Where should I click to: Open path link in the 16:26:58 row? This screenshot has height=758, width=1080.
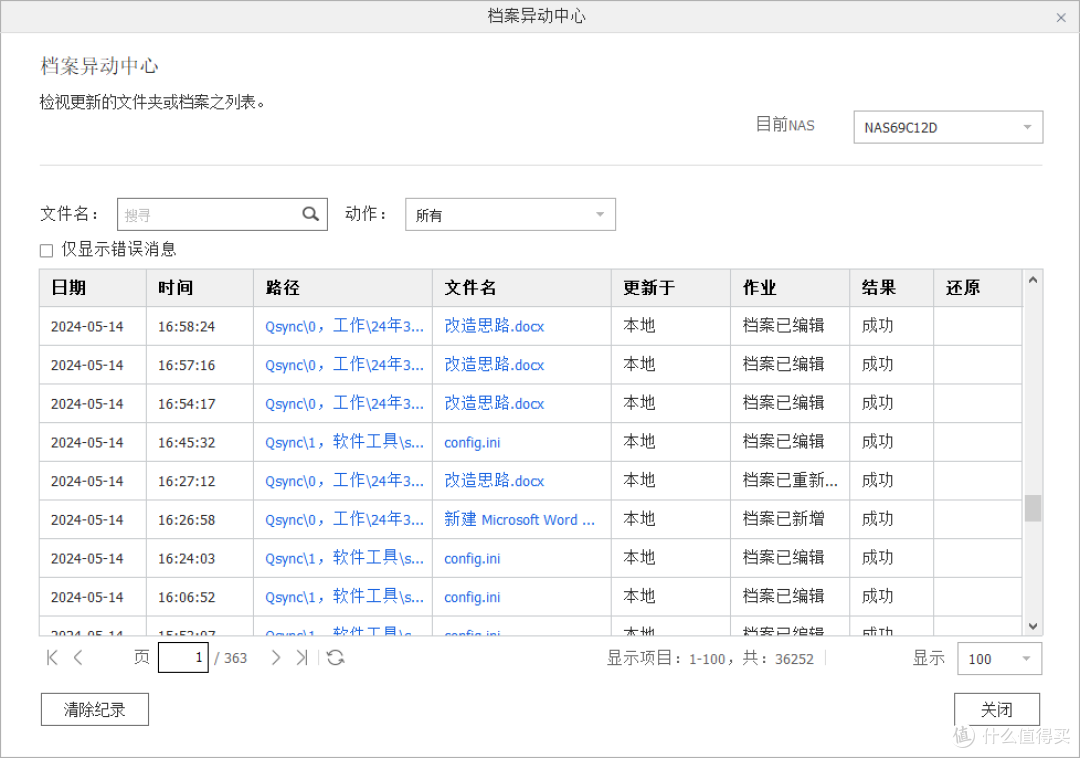pyautogui.click(x=344, y=520)
